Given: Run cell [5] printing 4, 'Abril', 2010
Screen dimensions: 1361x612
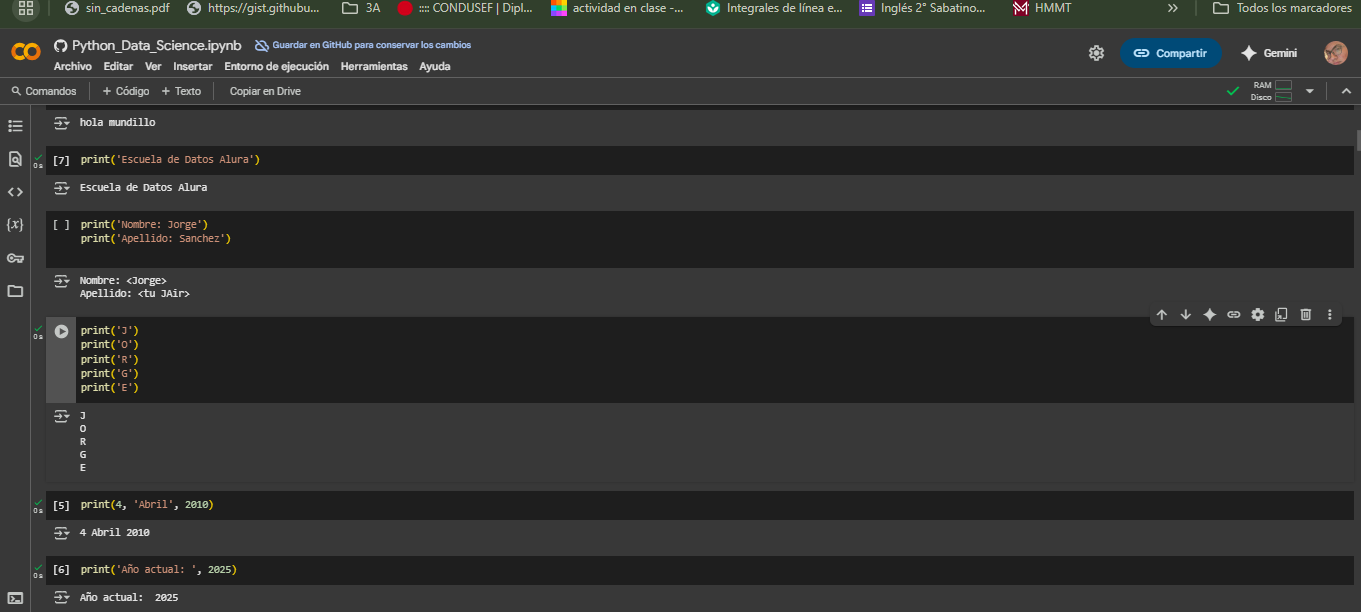Looking at the screenshot, I should [x=61, y=505].
